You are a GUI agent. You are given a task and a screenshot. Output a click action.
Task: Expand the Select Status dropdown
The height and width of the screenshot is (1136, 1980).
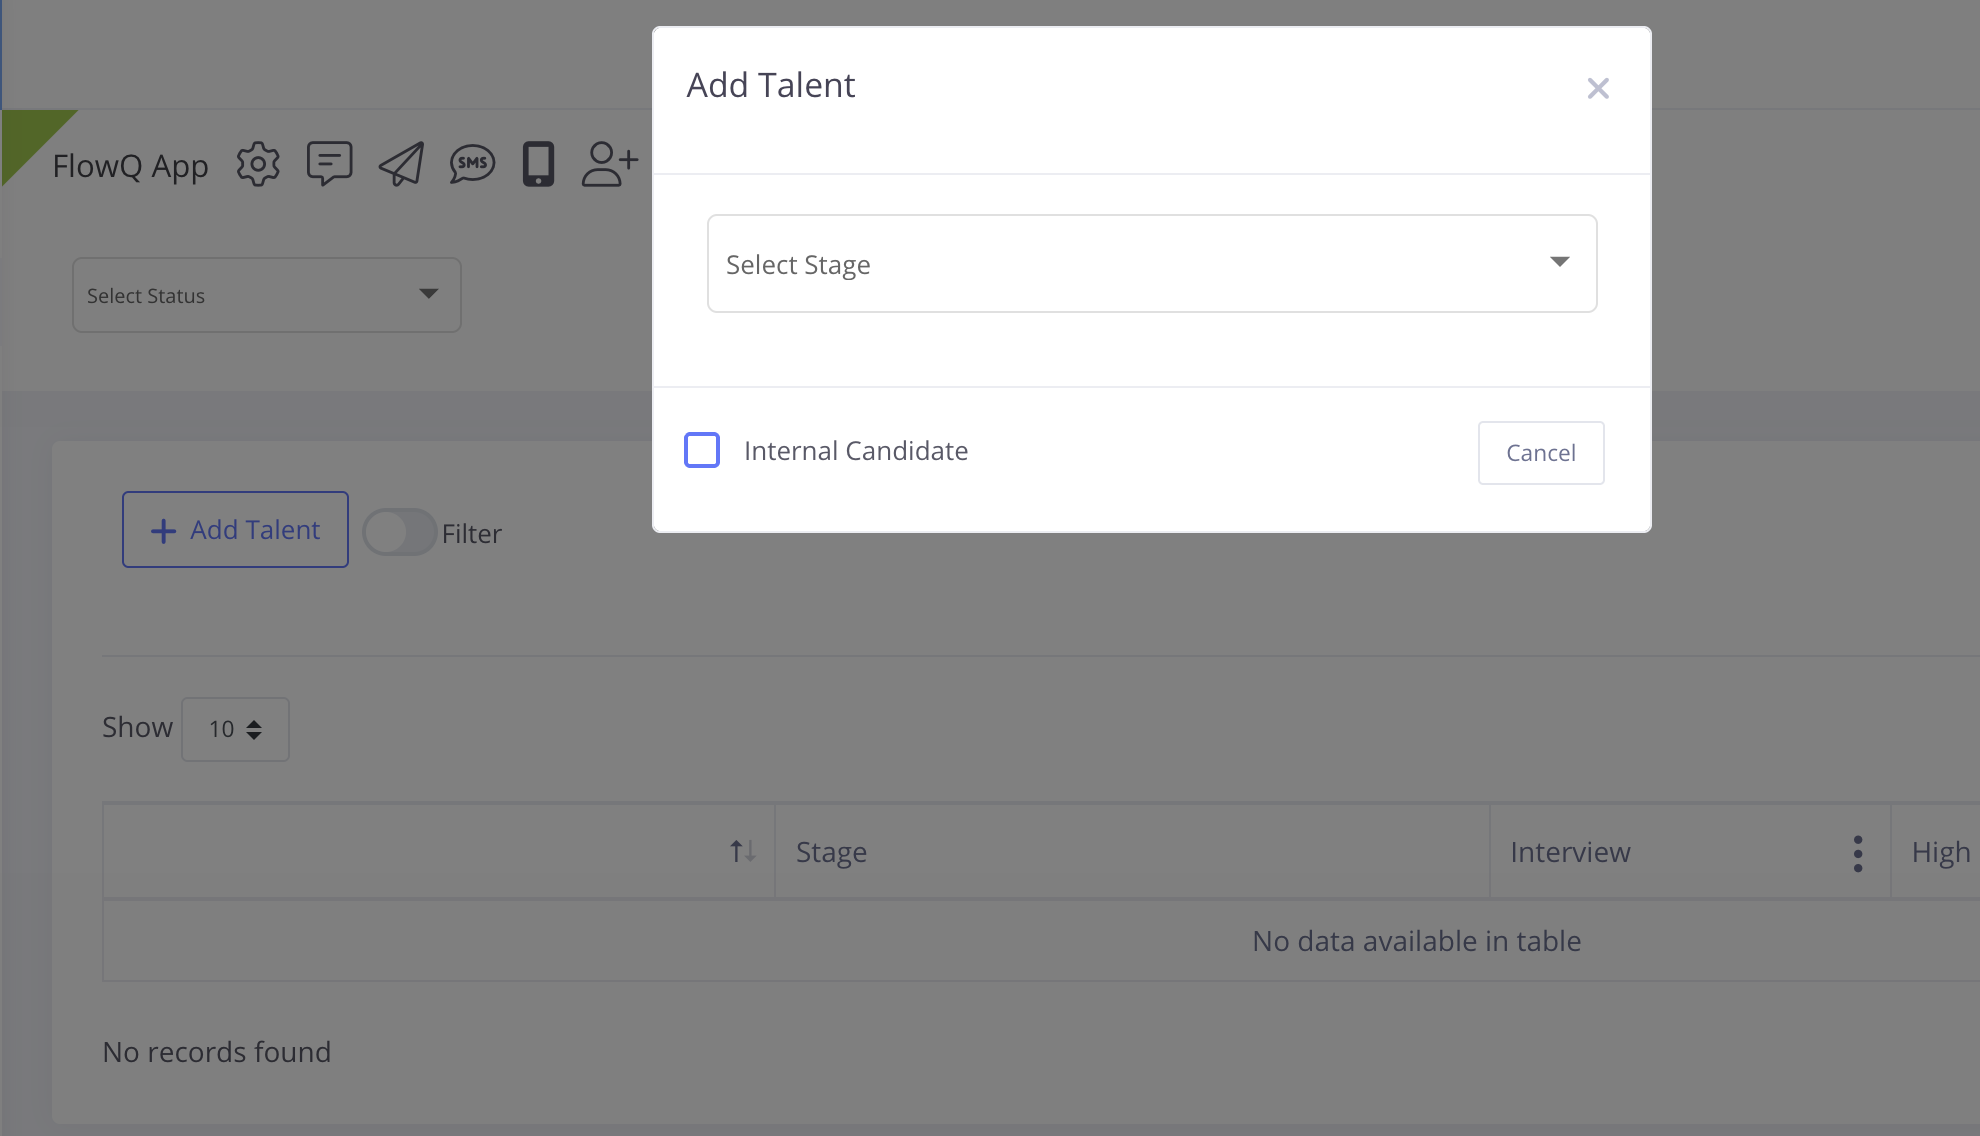pos(266,295)
